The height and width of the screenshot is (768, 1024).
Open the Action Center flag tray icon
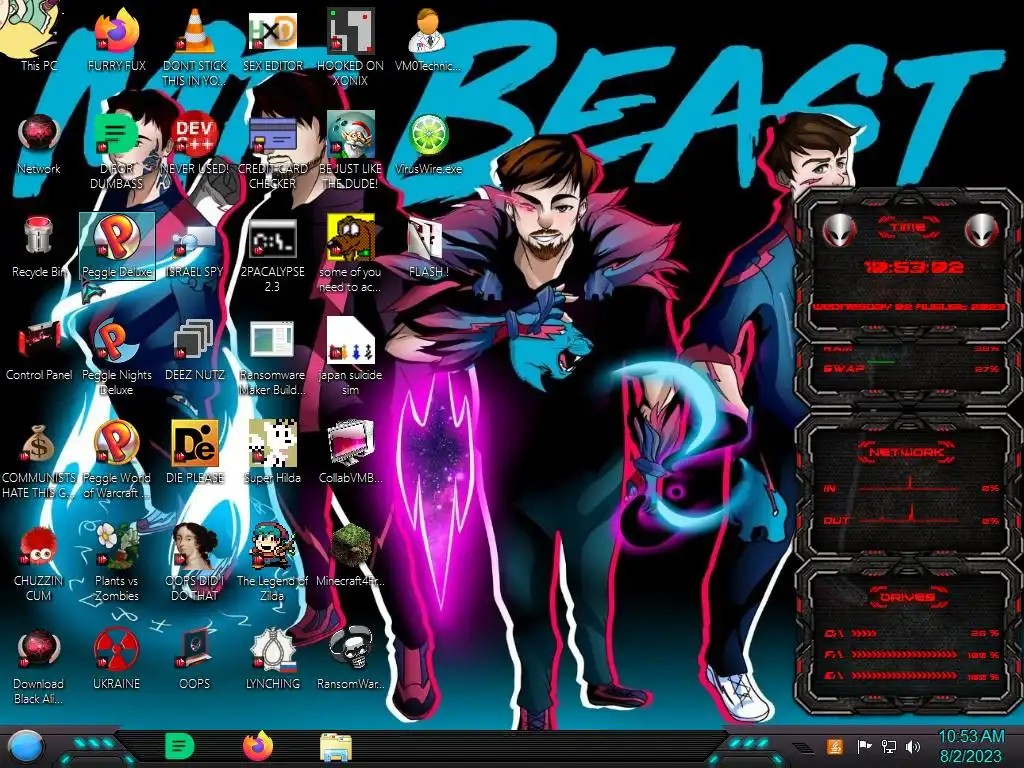point(864,746)
